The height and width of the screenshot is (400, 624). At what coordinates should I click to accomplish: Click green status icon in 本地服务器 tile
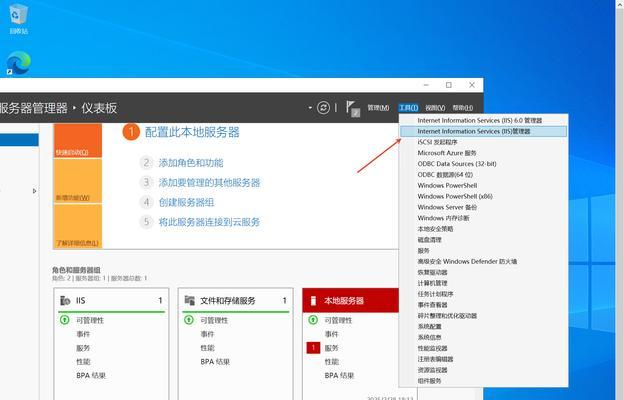coord(313,320)
